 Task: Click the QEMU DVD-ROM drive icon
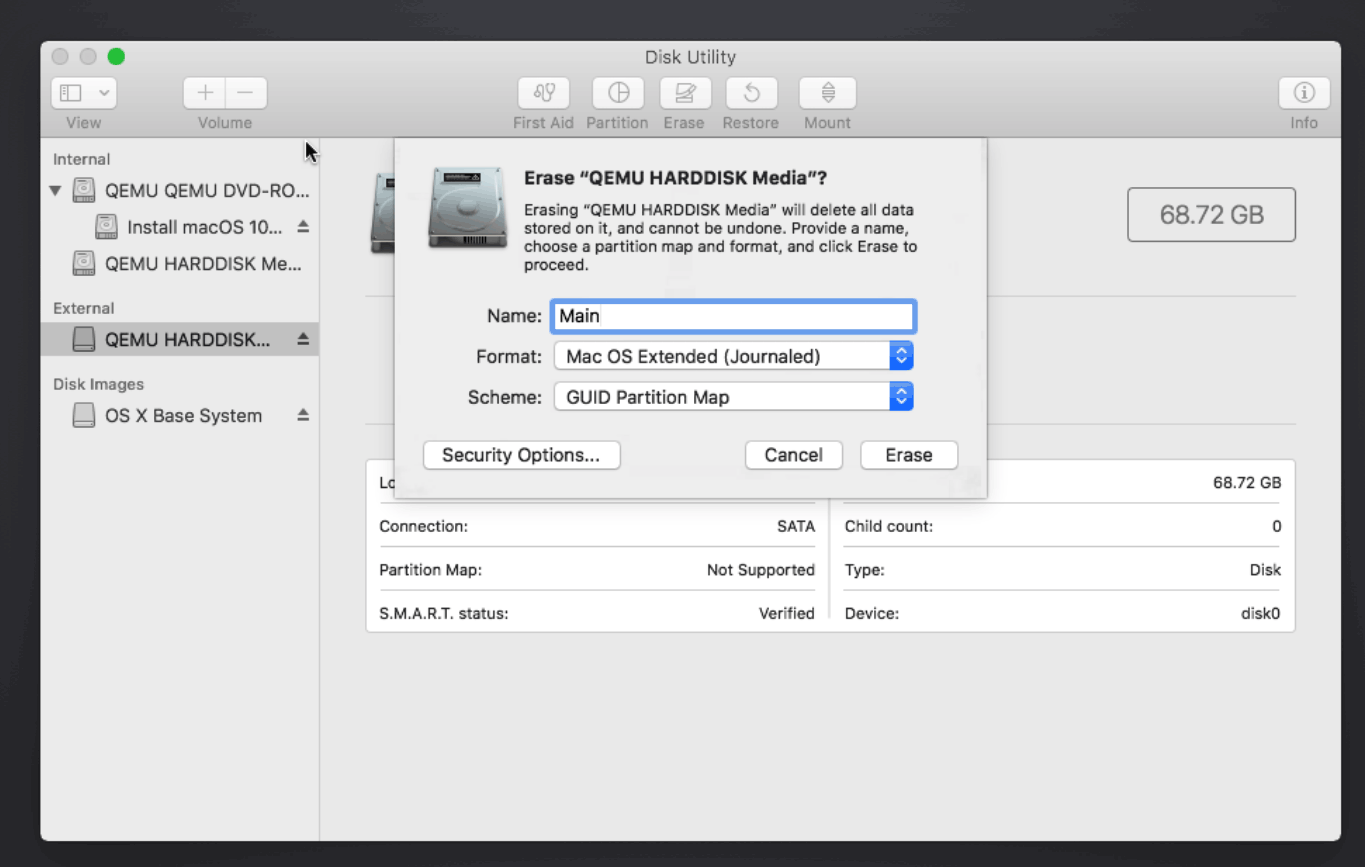pos(84,190)
